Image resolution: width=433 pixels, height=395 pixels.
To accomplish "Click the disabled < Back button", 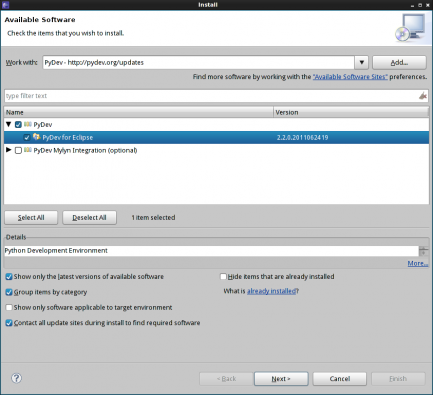I will coord(226,379).
